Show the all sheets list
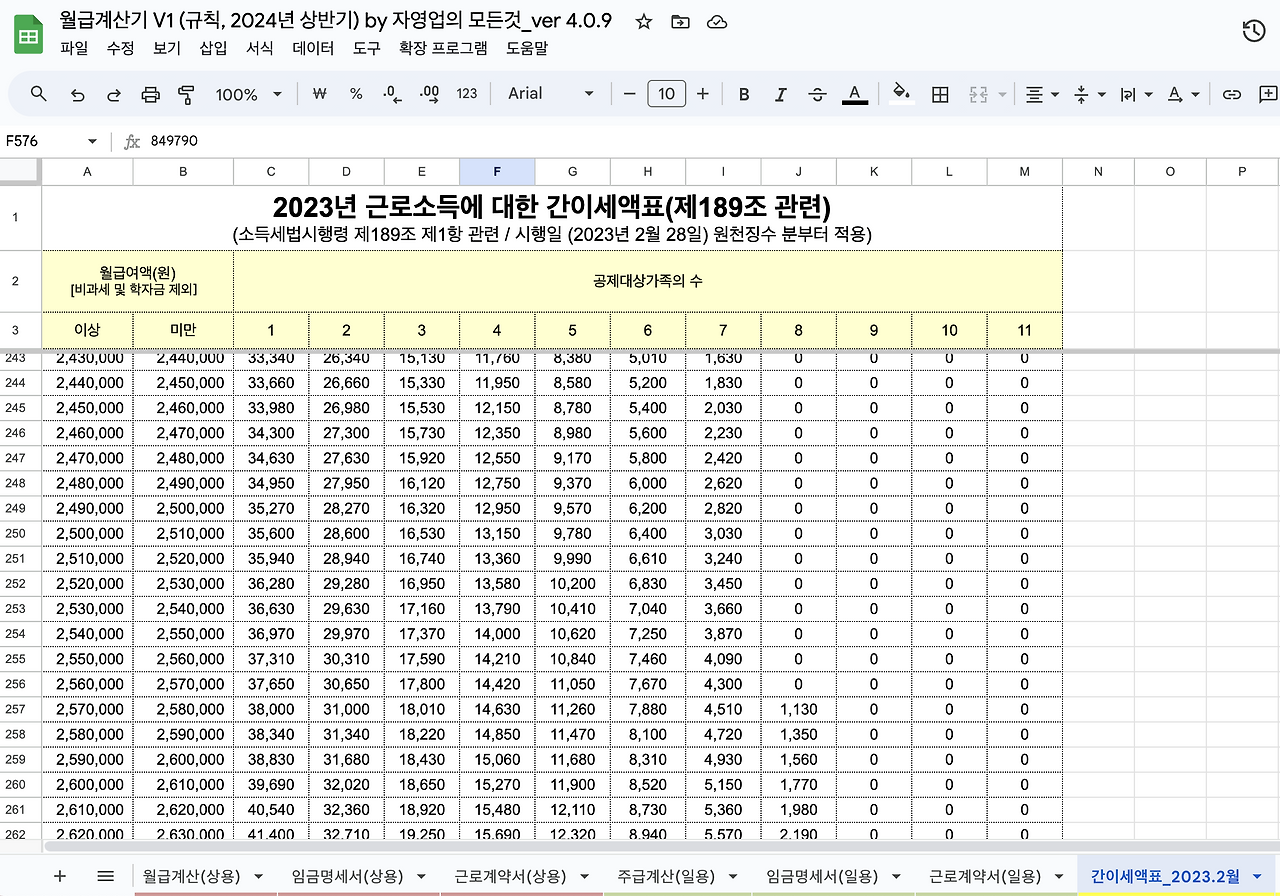This screenshot has width=1280, height=896. tap(105, 876)
